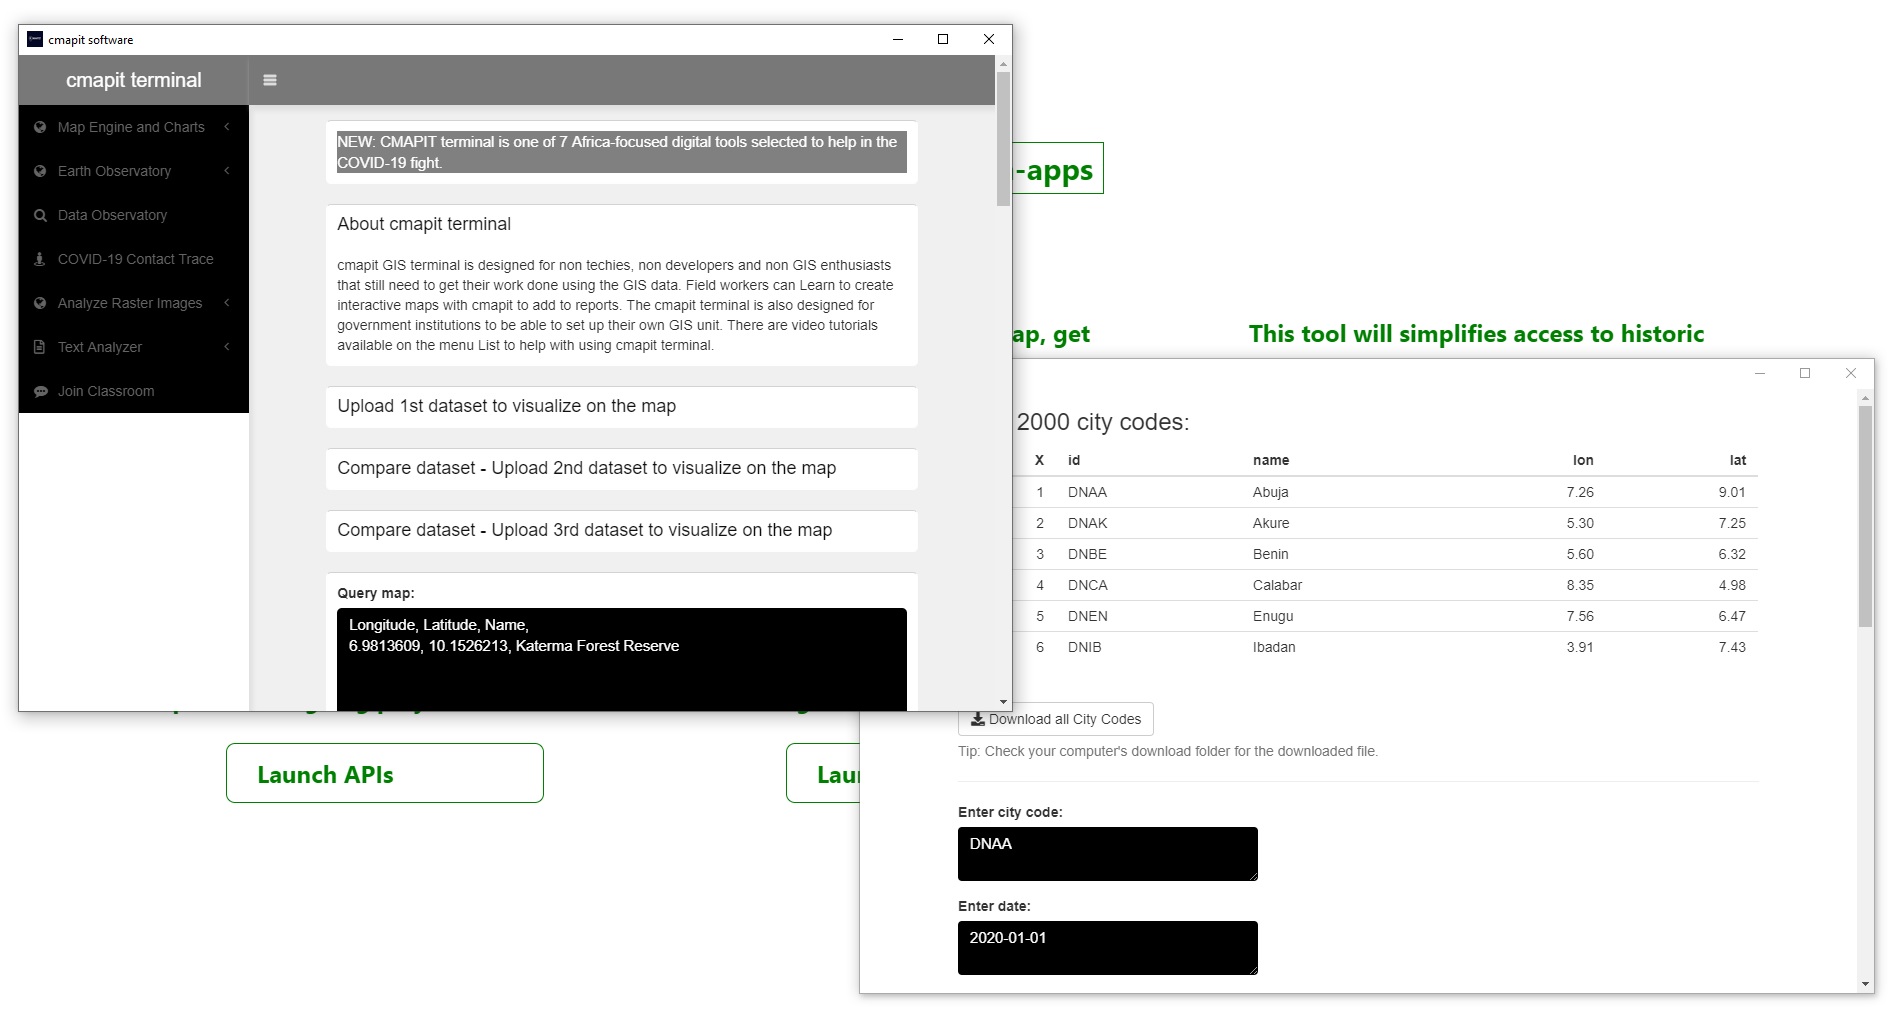Click the DNEN cell in city codes table

1087,616
